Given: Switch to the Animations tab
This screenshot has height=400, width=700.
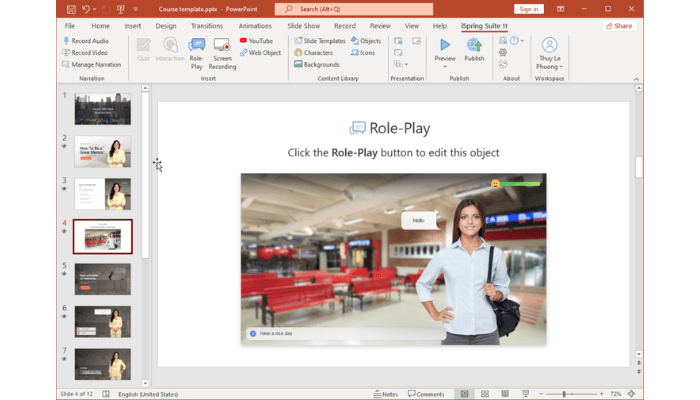Looking at the screenshot, I should click(255, 26).
